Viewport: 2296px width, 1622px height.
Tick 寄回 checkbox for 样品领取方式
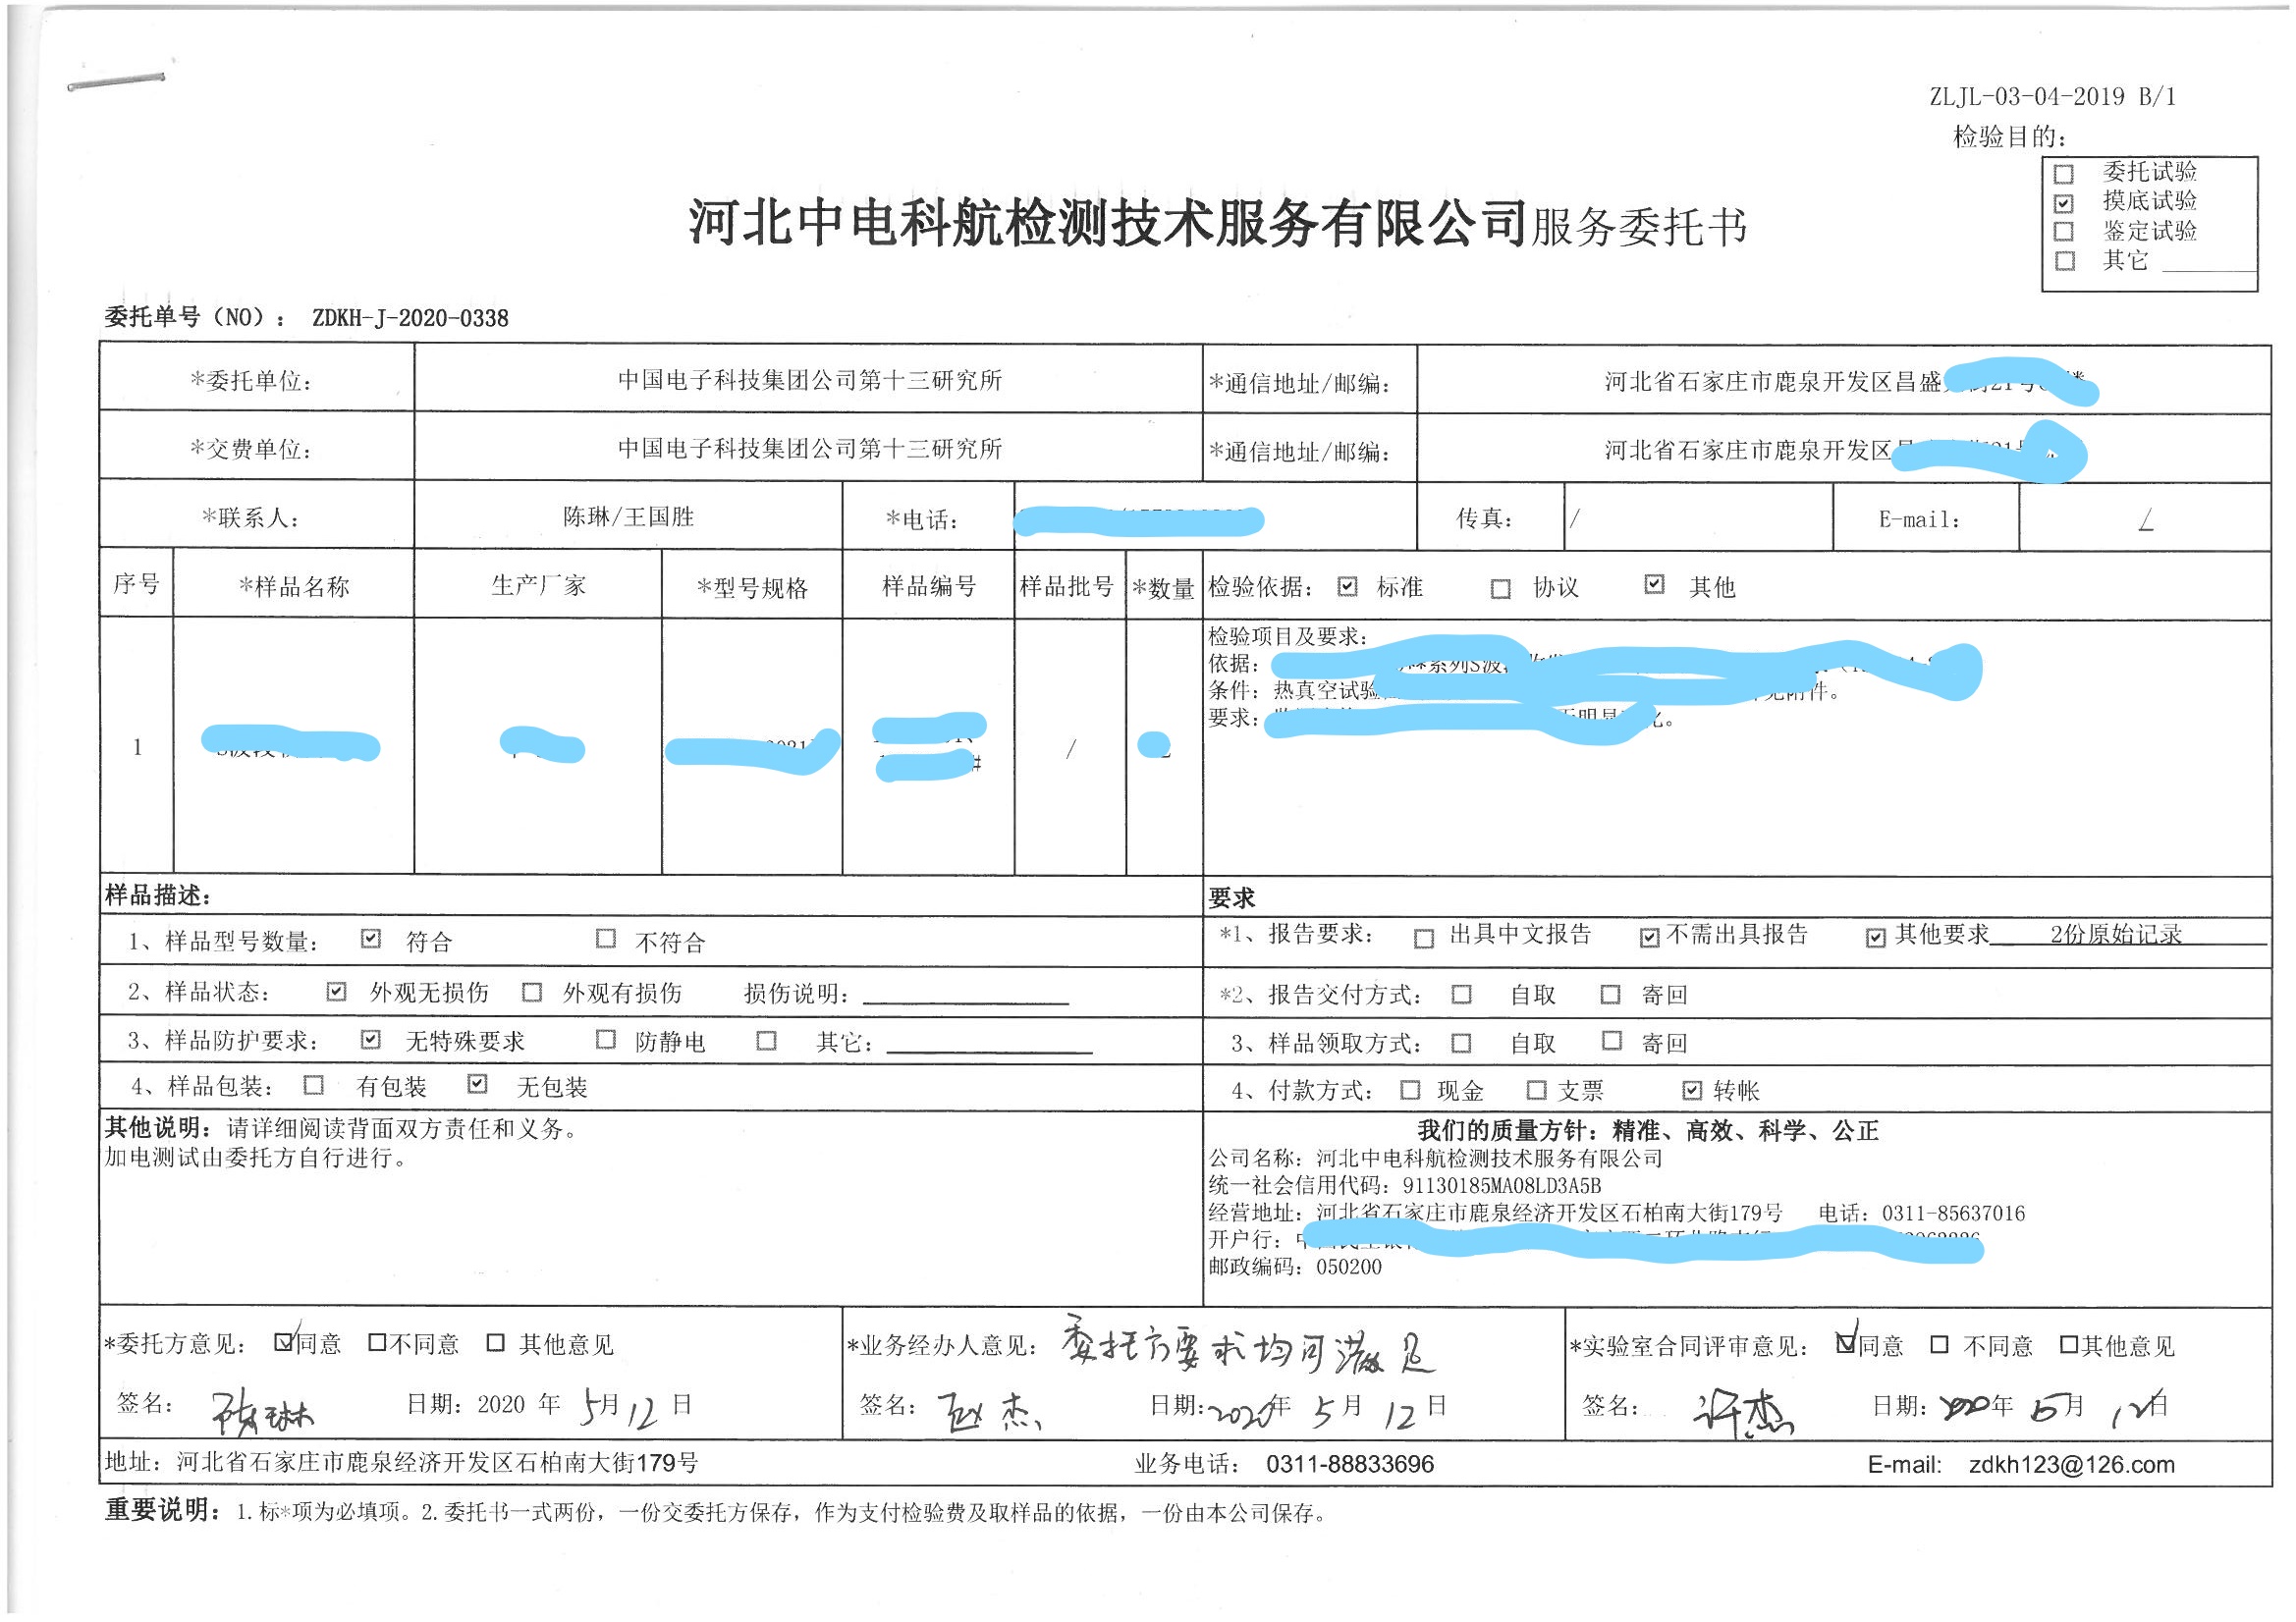pyautogui.click(x=1611, y=1041)
